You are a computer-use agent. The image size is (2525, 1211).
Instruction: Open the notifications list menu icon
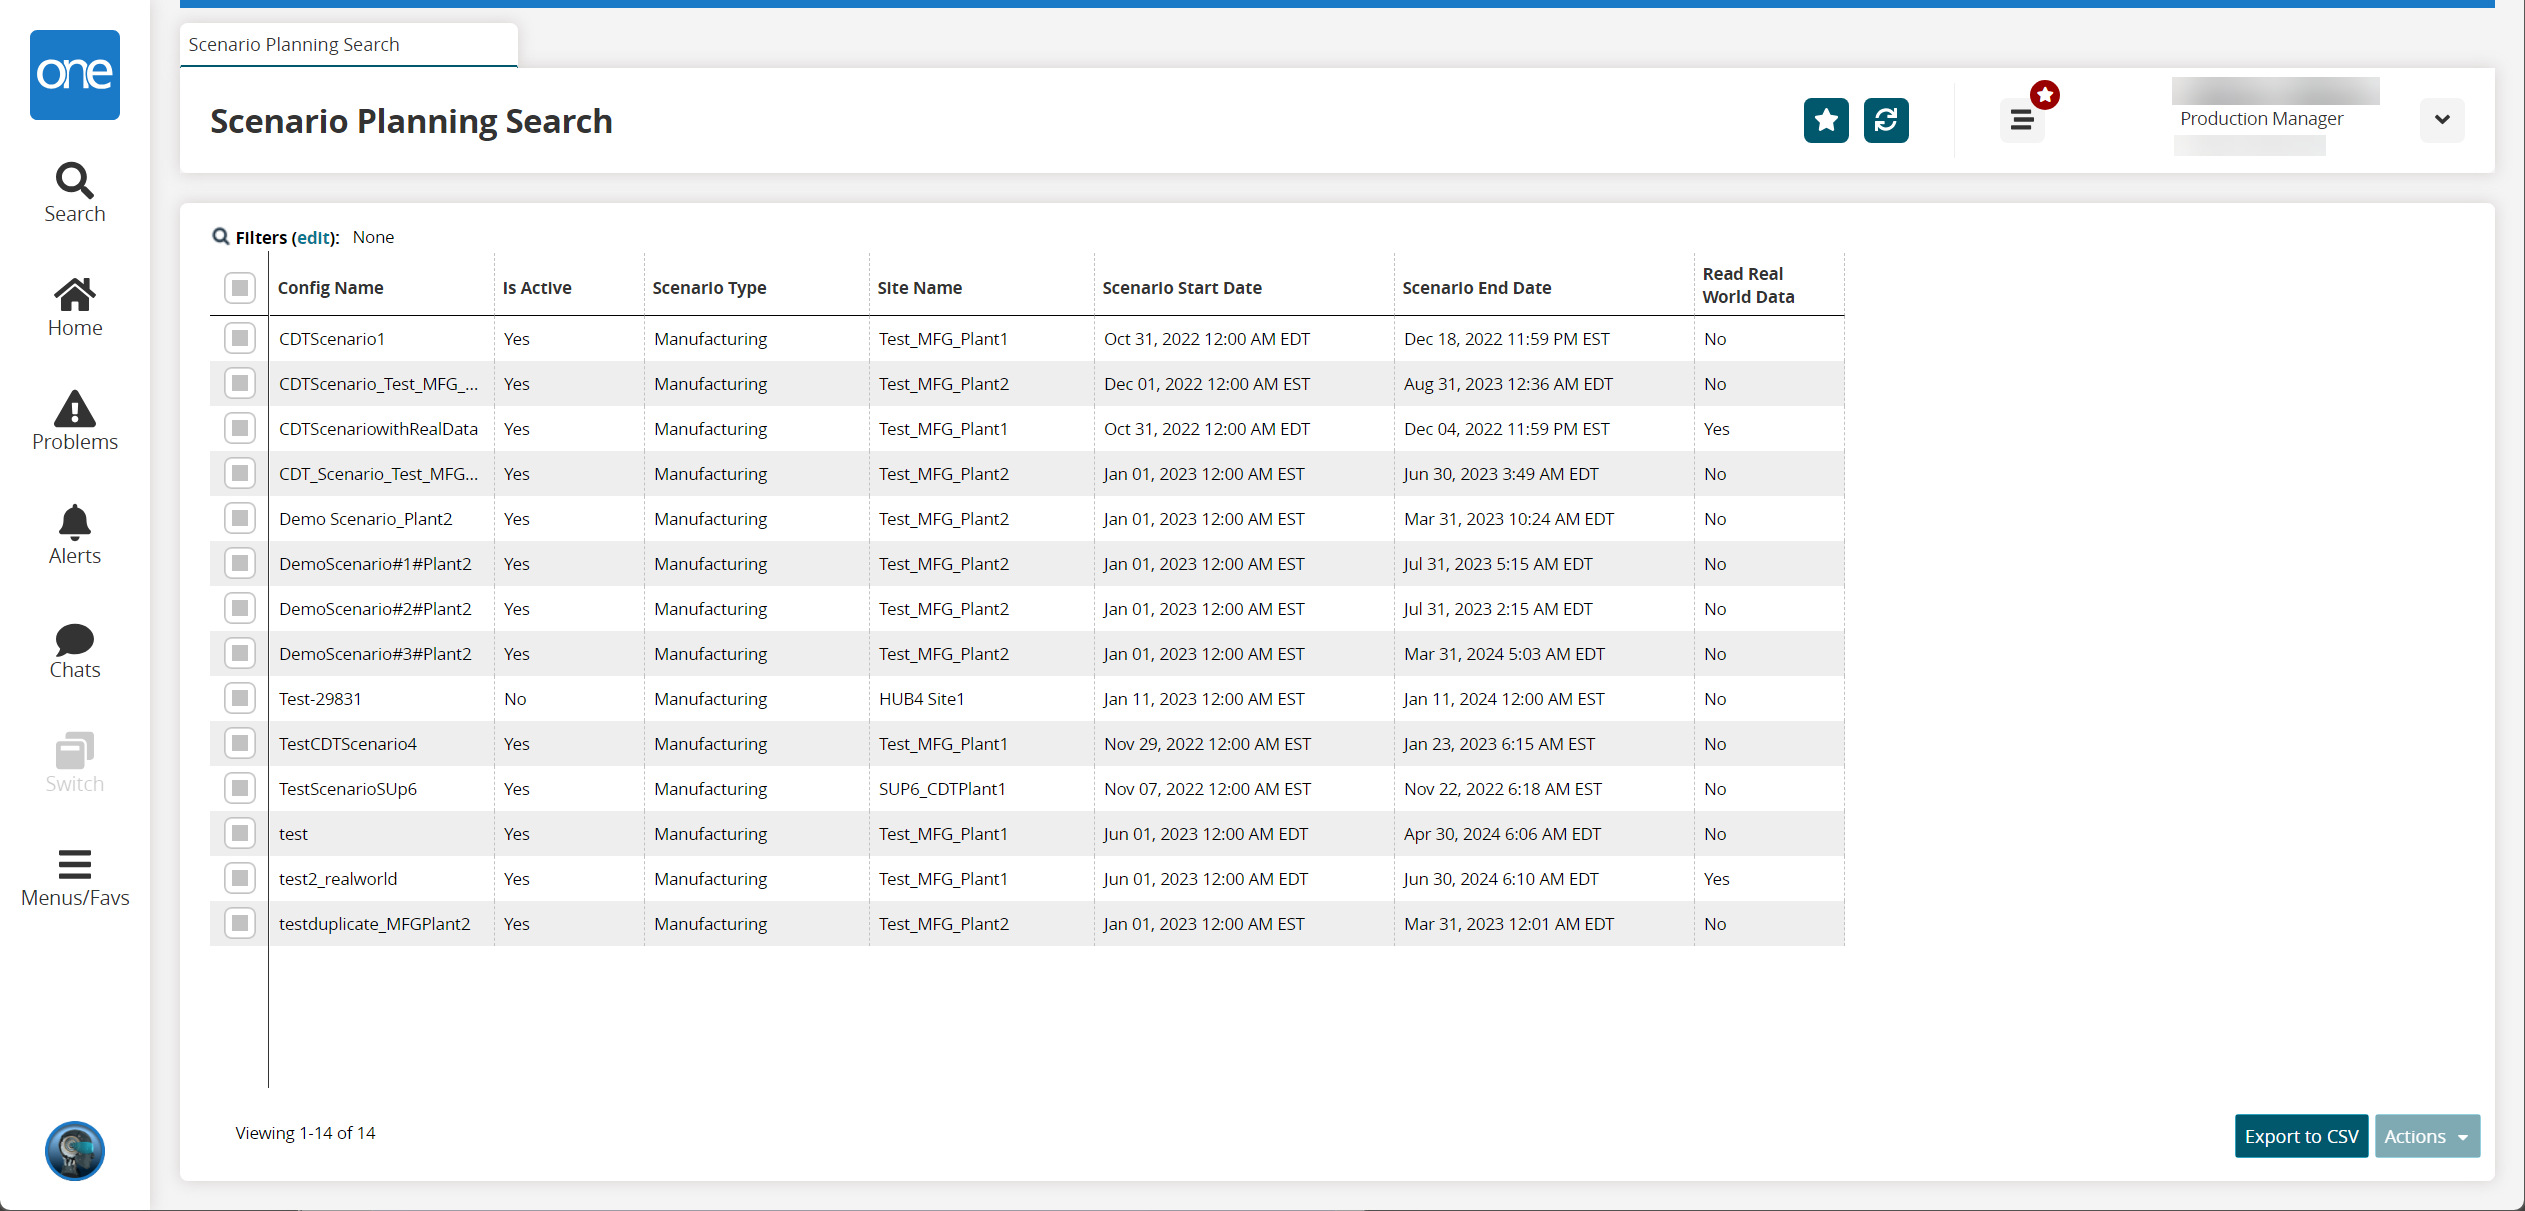[2022, 121]
